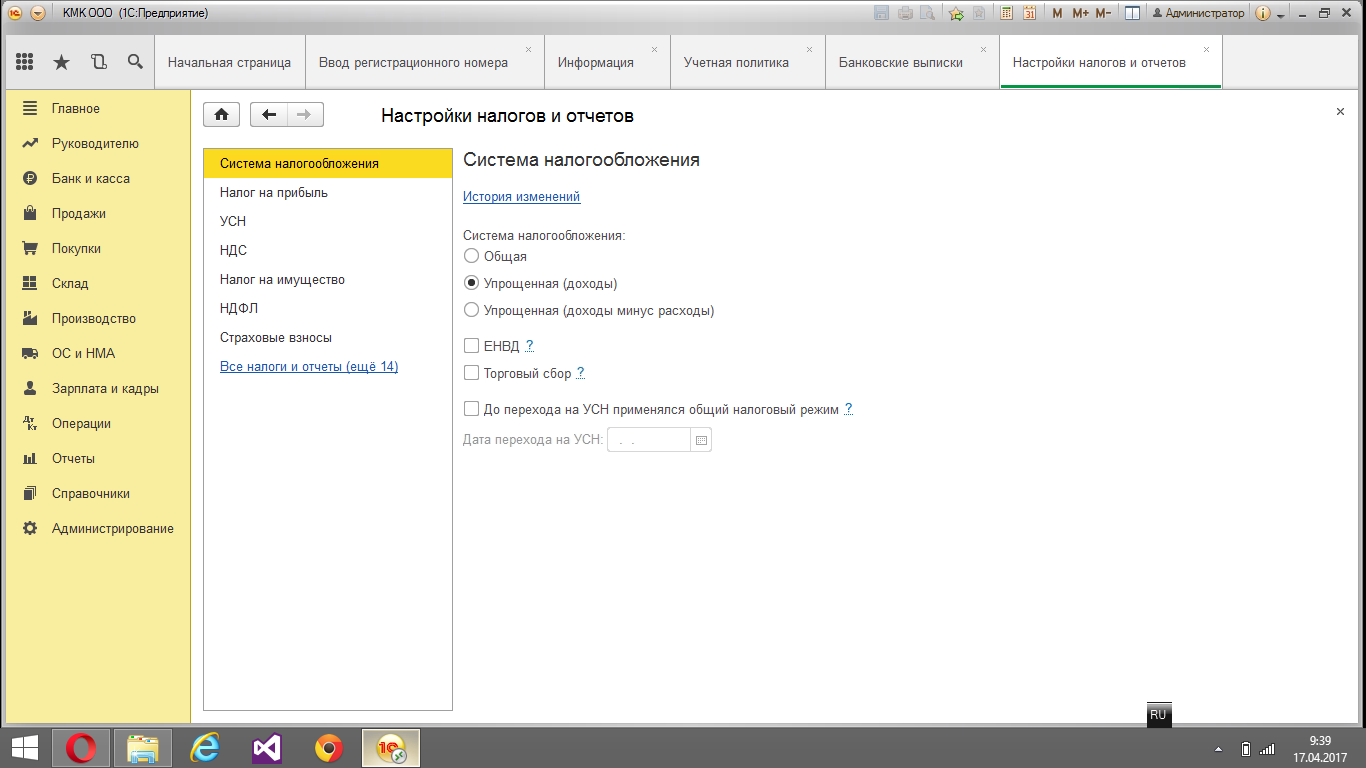The width and height of the screenshot is (1366, 768).
Task: Select "Упрощенная (доходы минус расходы)" radio button
Action: 472,311
